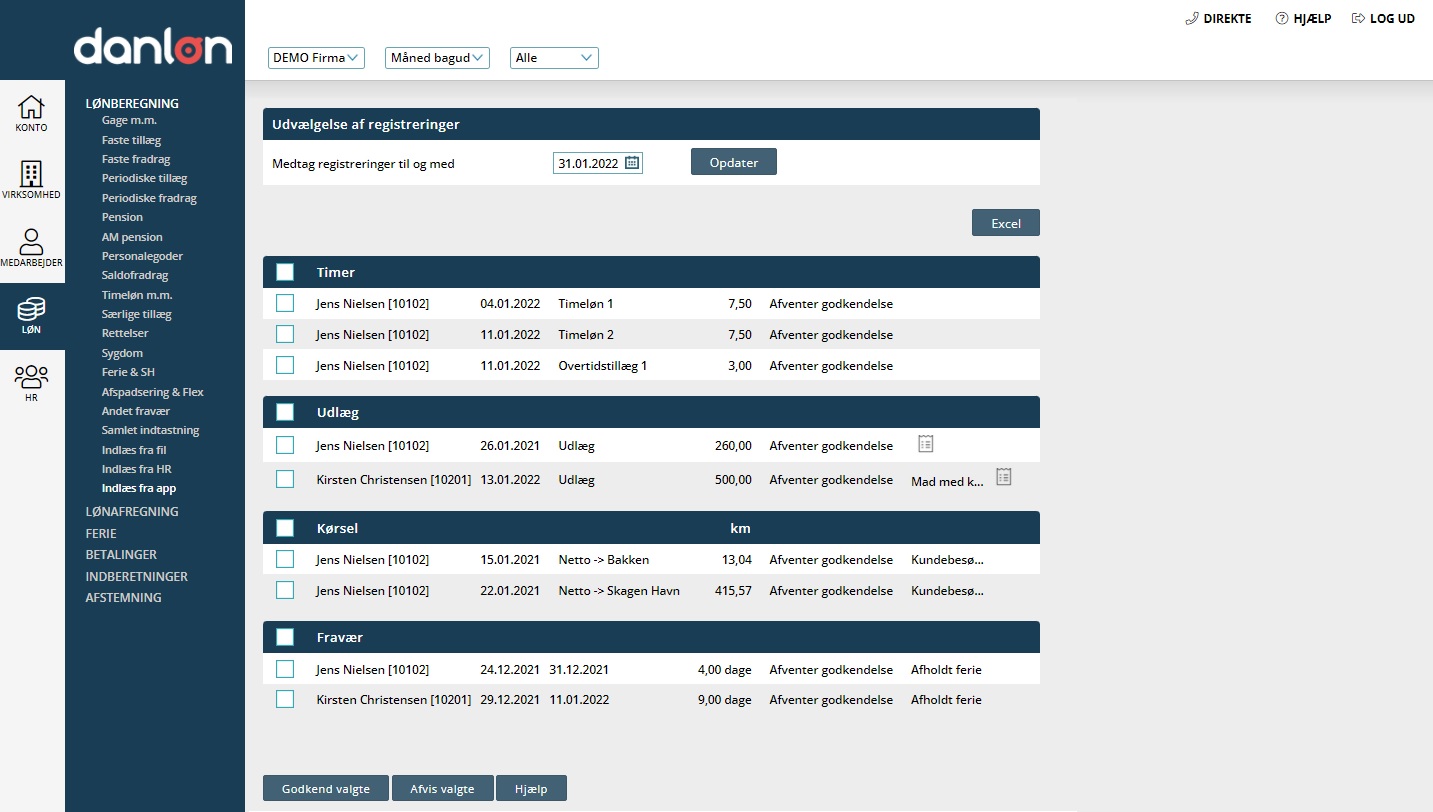Image resolution: width=1433 pixels, height=812 pixels.
Task: Open the LØNAFREGNING menu section
Action: [x=132, y=511]
